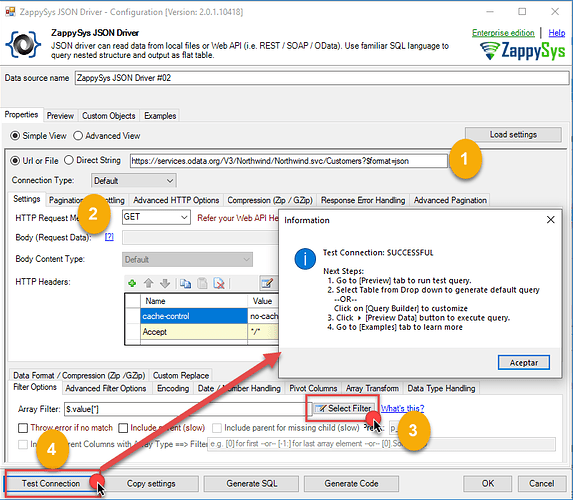The width and height of the screenshot is (573, 500).
Task: Click the Generate SQL button
Action: pos(251,484)
